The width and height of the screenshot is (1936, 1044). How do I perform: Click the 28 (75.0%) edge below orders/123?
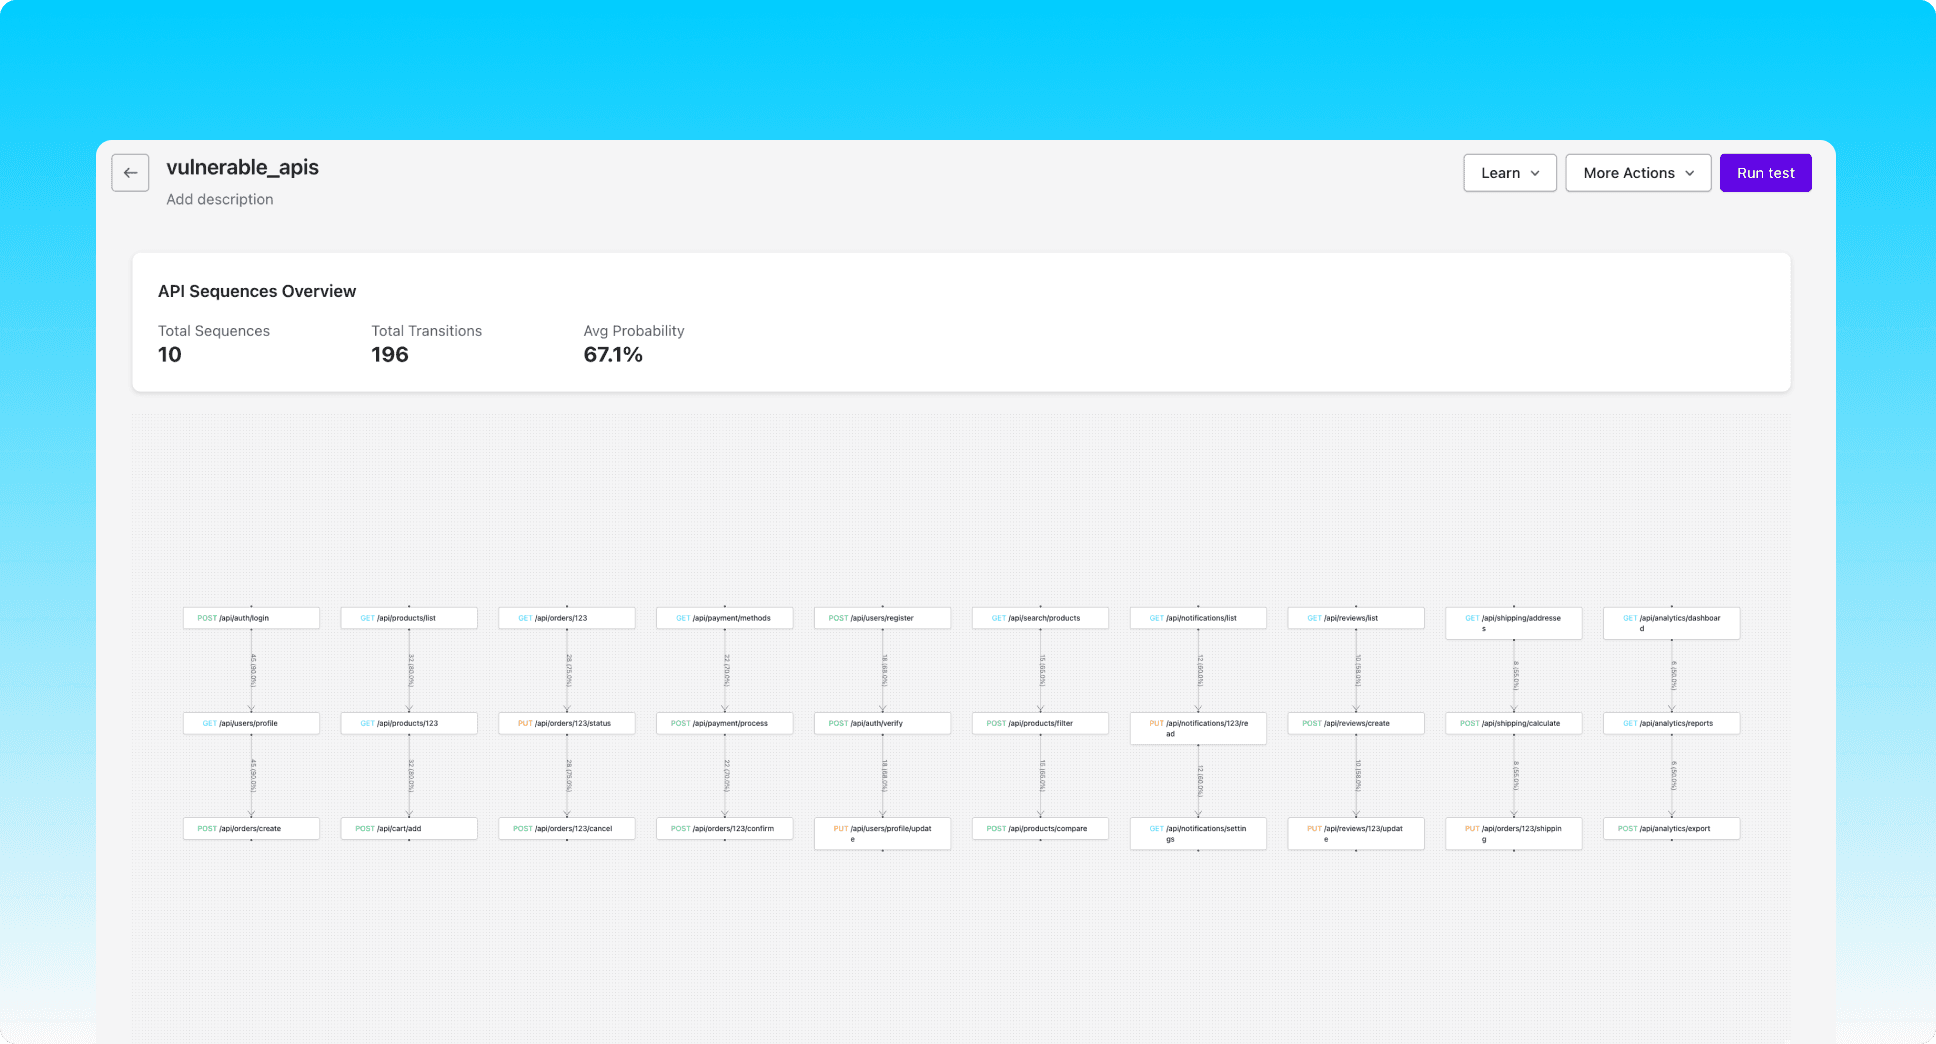pyautogui.click(x=569, y=670)
